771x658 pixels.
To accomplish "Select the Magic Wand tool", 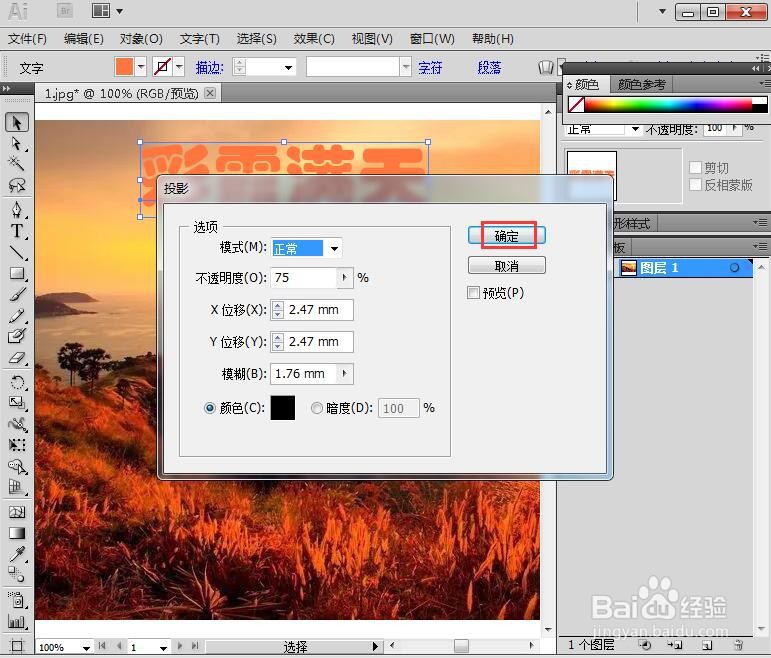I will tap(17, 163).
